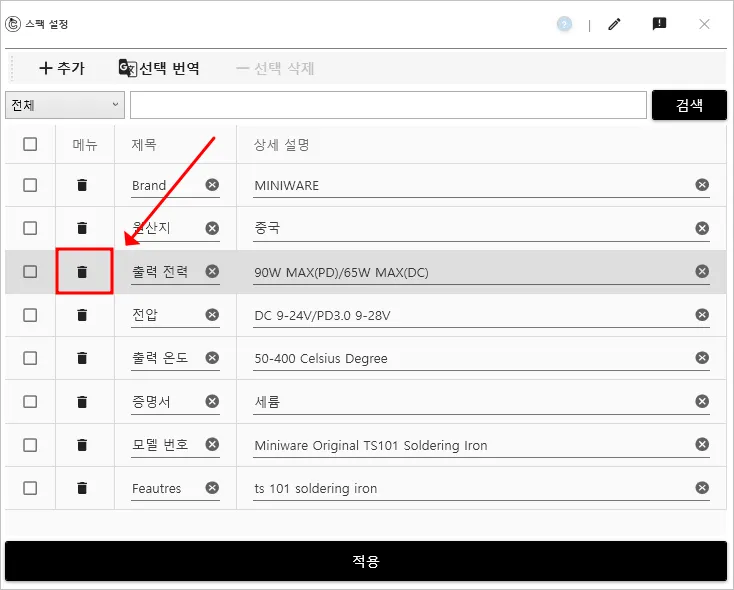Image resolution: width=734 pixels, height=590 pixels.
Task: Click 선택 번역 translate button
Action: (159, 68)
